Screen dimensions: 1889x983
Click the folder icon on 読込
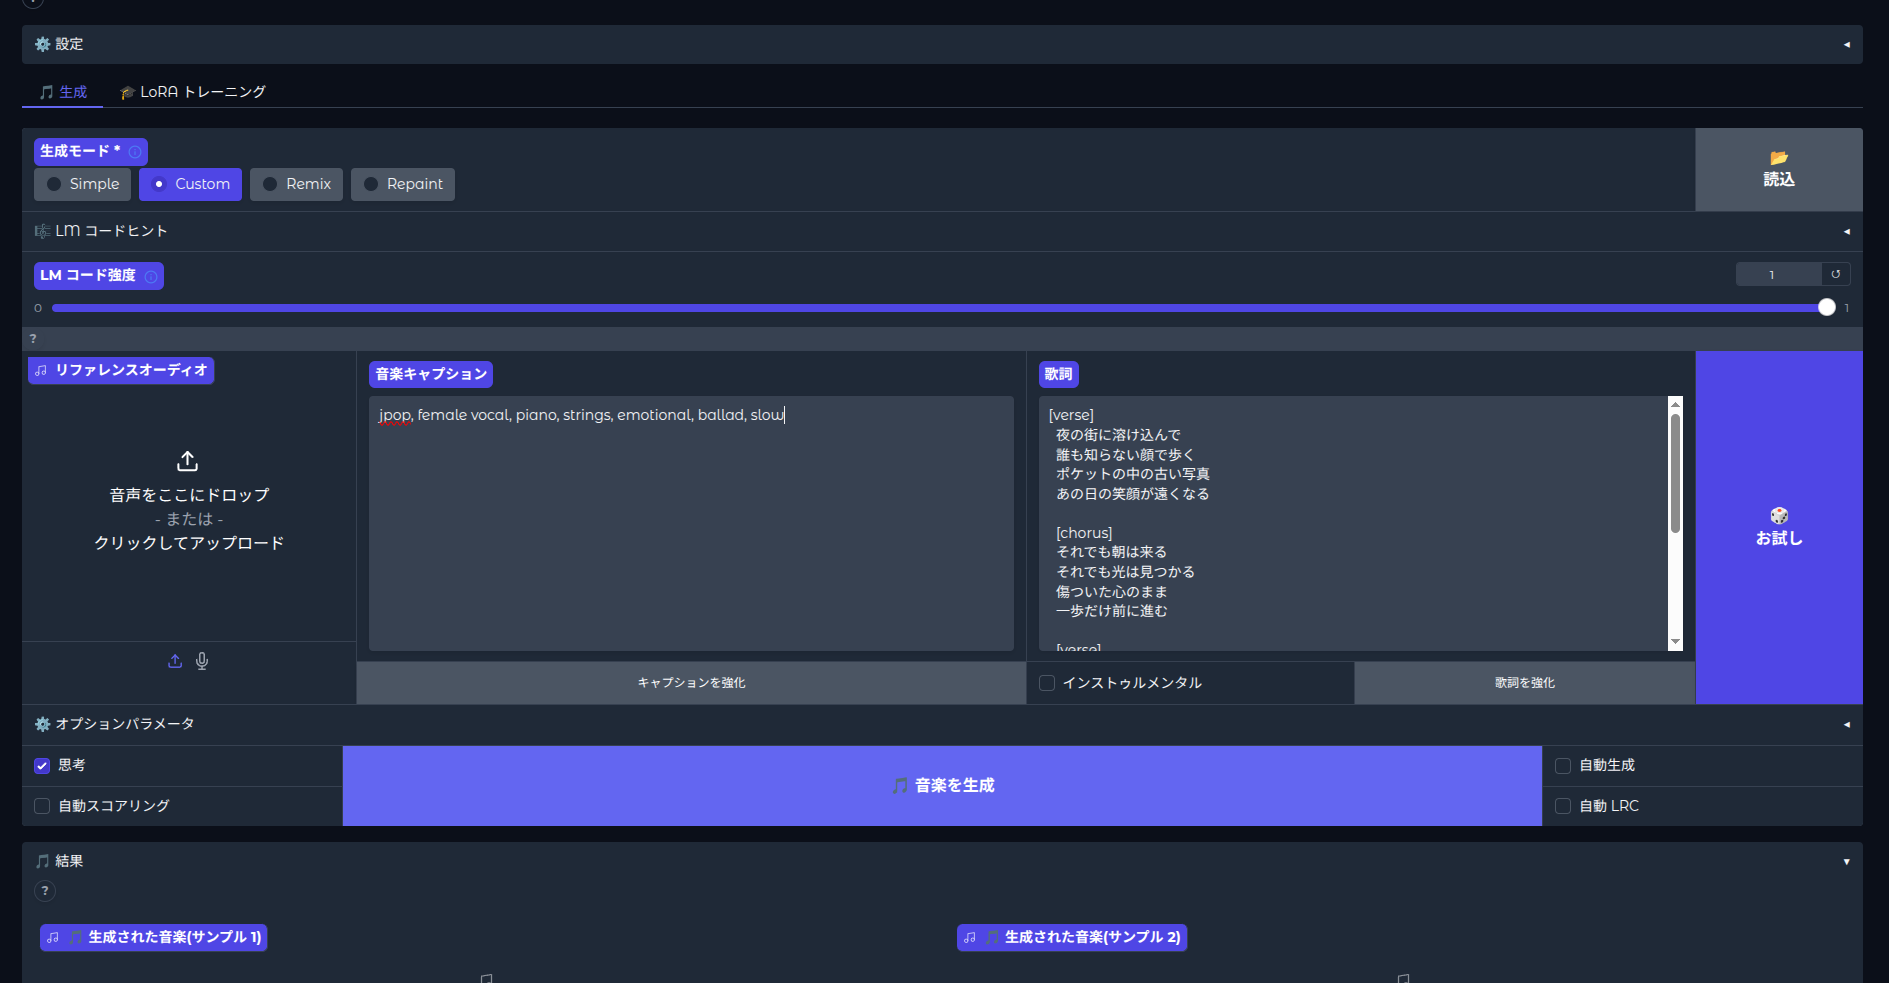[x=1779, y=158]
